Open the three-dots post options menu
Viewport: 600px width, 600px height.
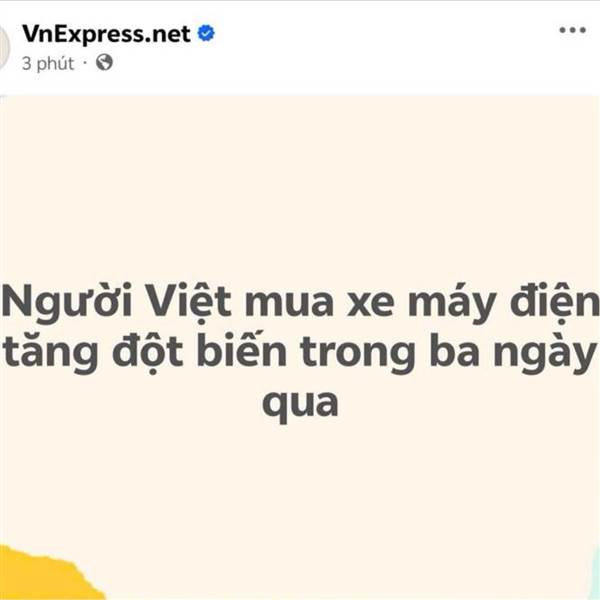(572, 30)
